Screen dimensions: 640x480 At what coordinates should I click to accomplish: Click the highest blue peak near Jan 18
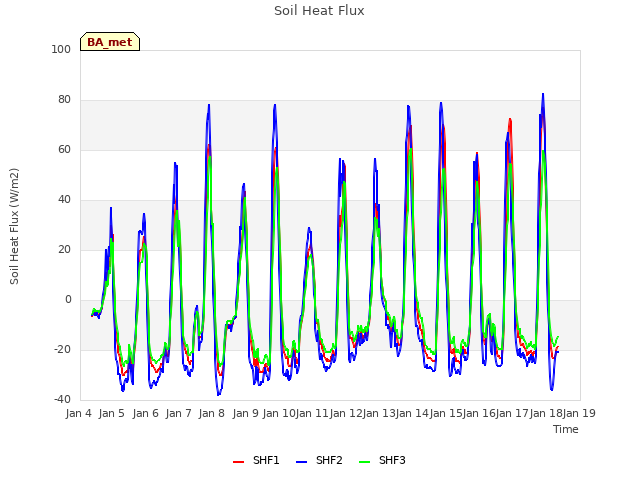(543, 94)
